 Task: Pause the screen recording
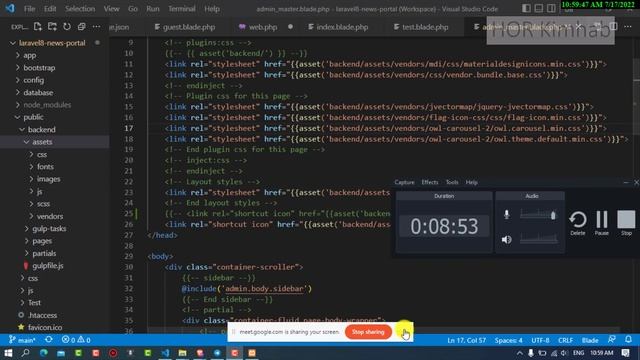[x=602, y=223]
